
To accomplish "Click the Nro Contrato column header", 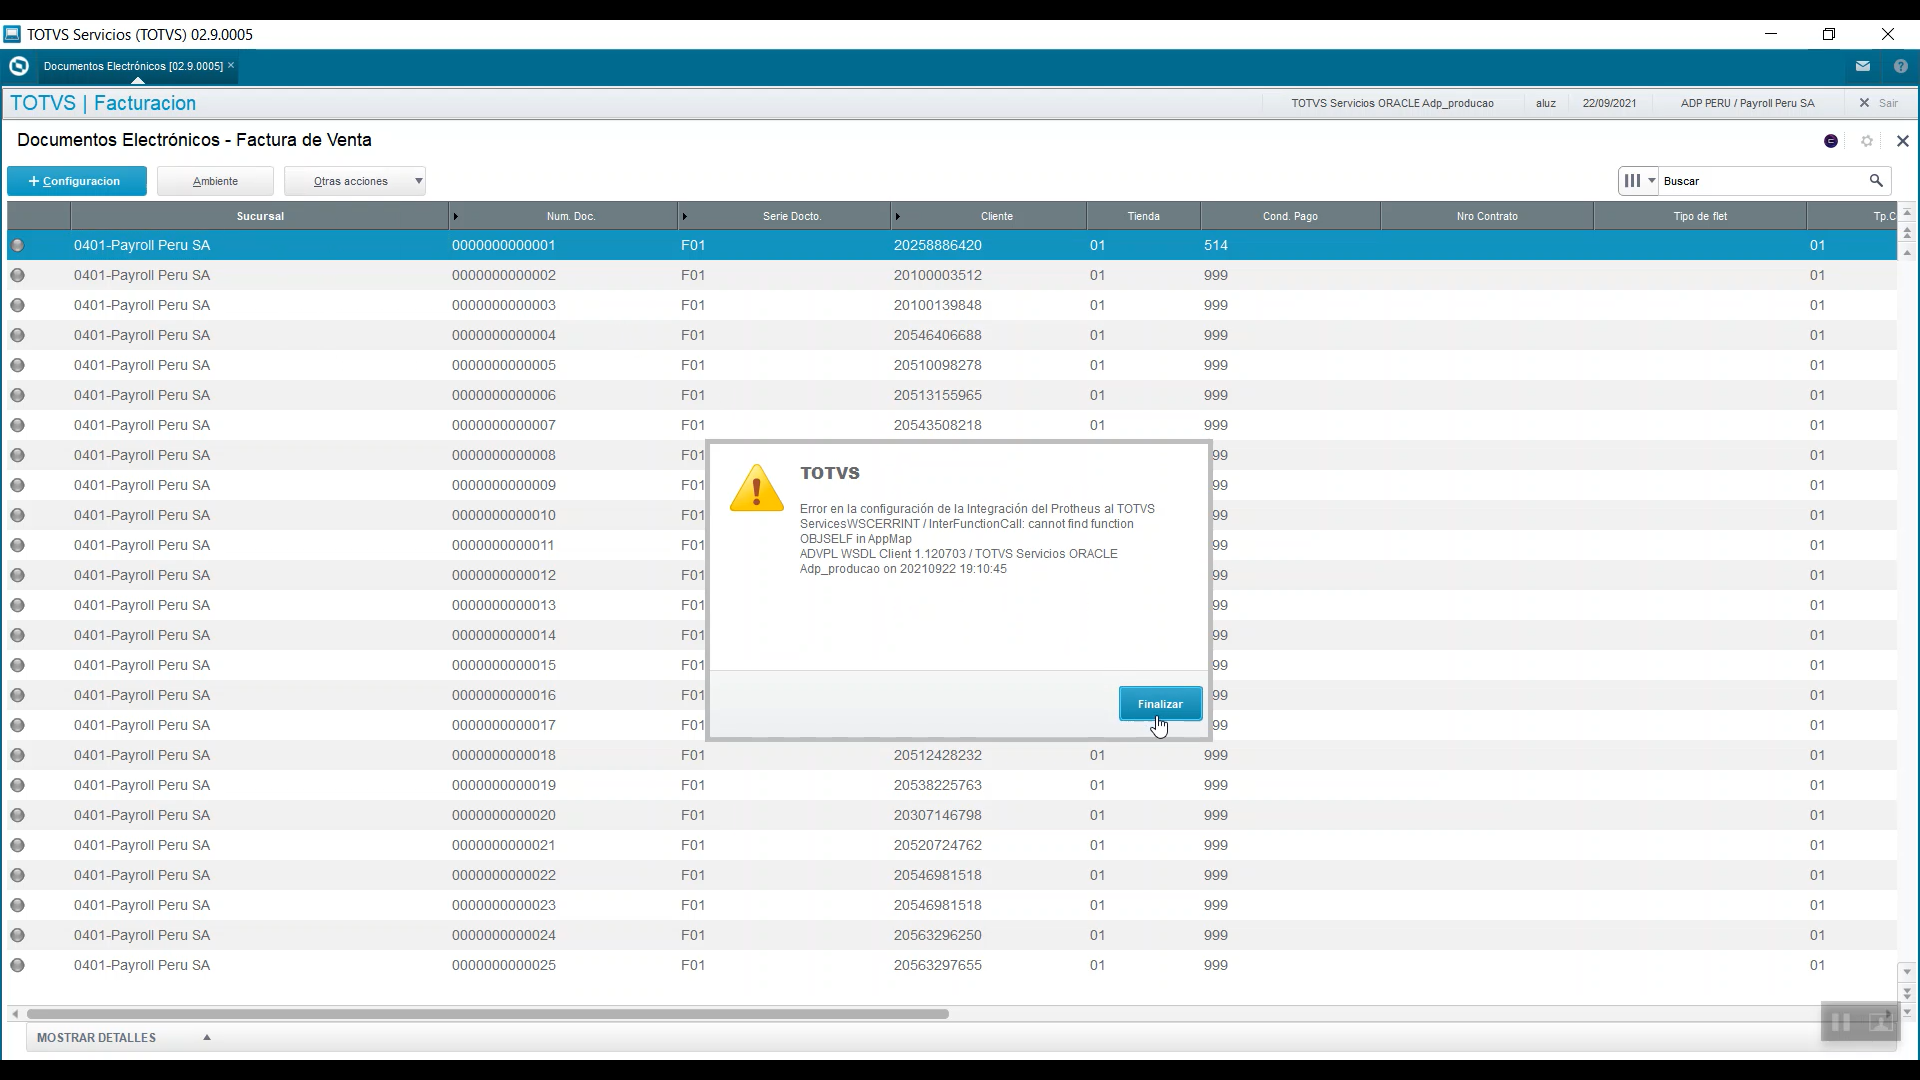I will pos(1487,216).
